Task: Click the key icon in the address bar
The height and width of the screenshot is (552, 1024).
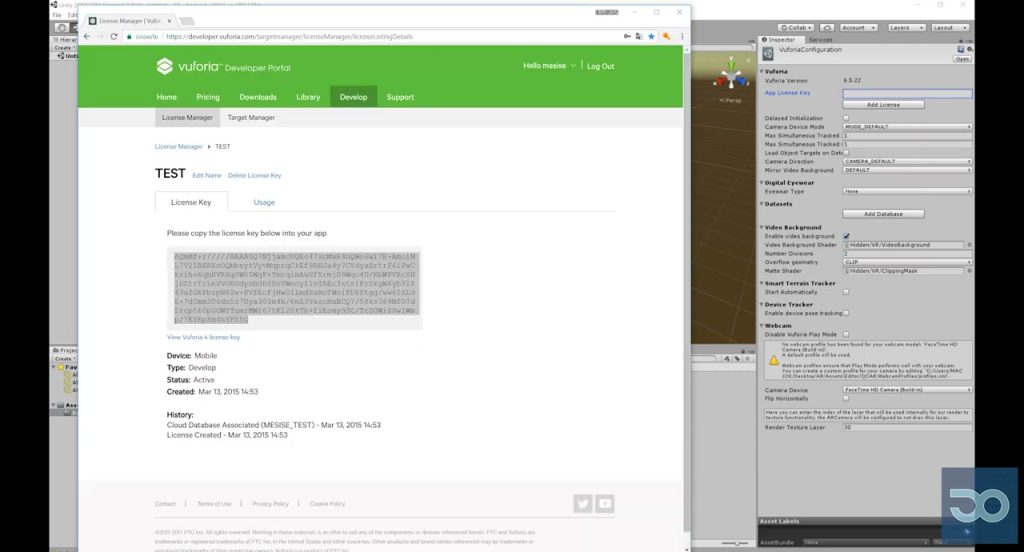Action: point(627,37)
